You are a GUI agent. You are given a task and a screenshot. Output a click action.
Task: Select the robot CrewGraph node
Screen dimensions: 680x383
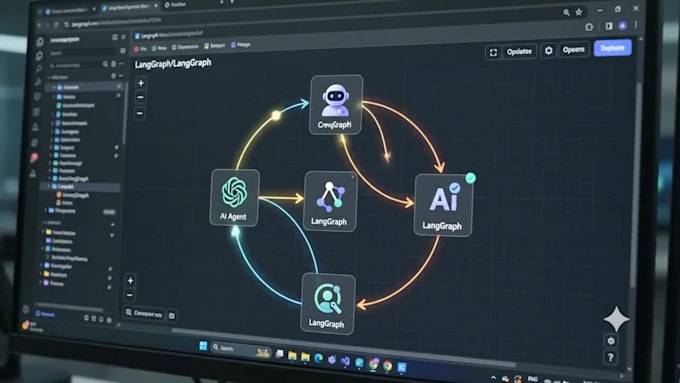click(x=336, y=105)
